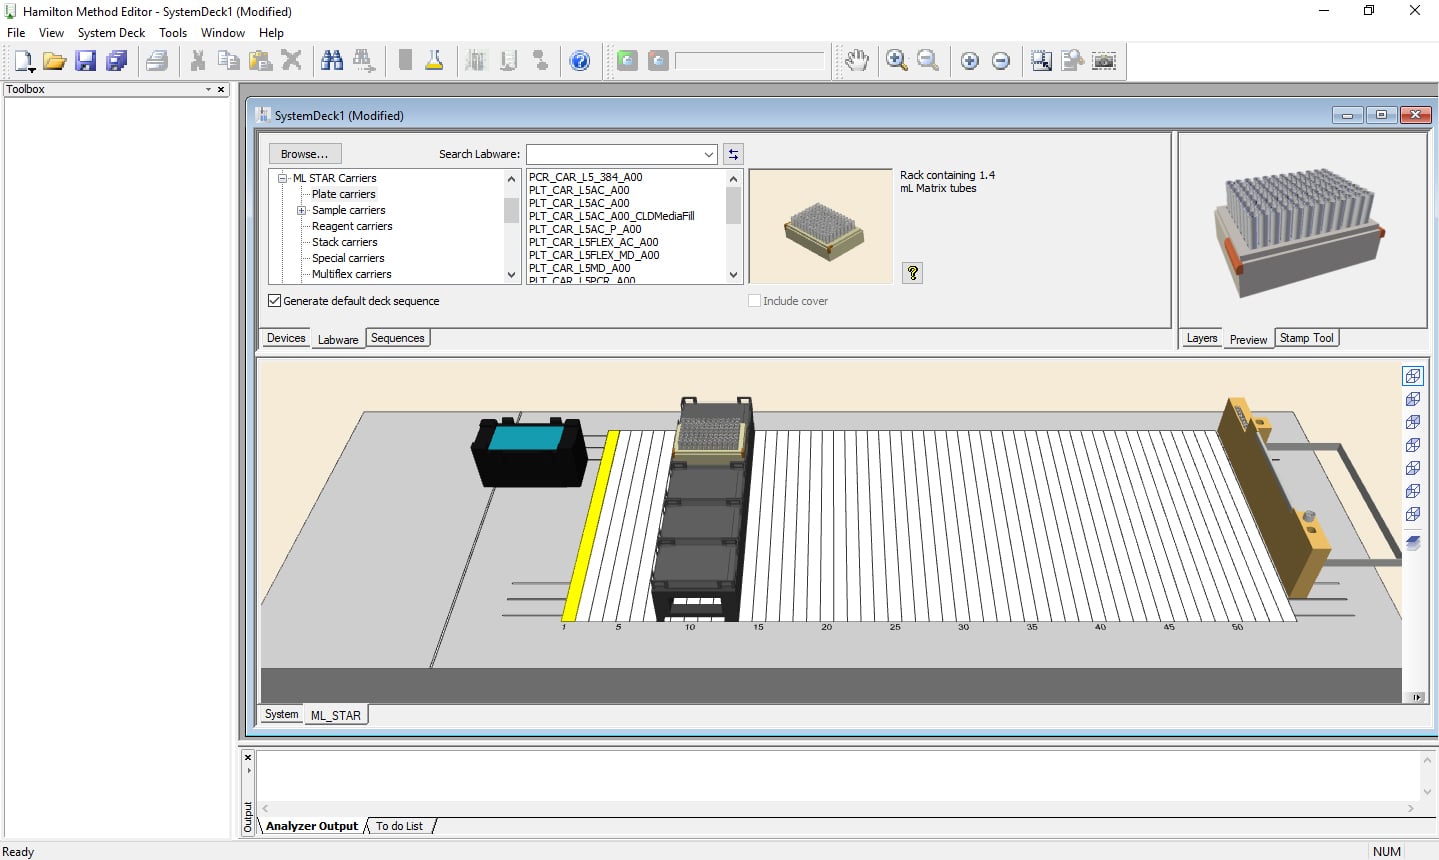Select PLT_CAR_L5FLEX_MD_A00 in labware list
Screen dimensions: 1439x860
[x=594, y=255]
